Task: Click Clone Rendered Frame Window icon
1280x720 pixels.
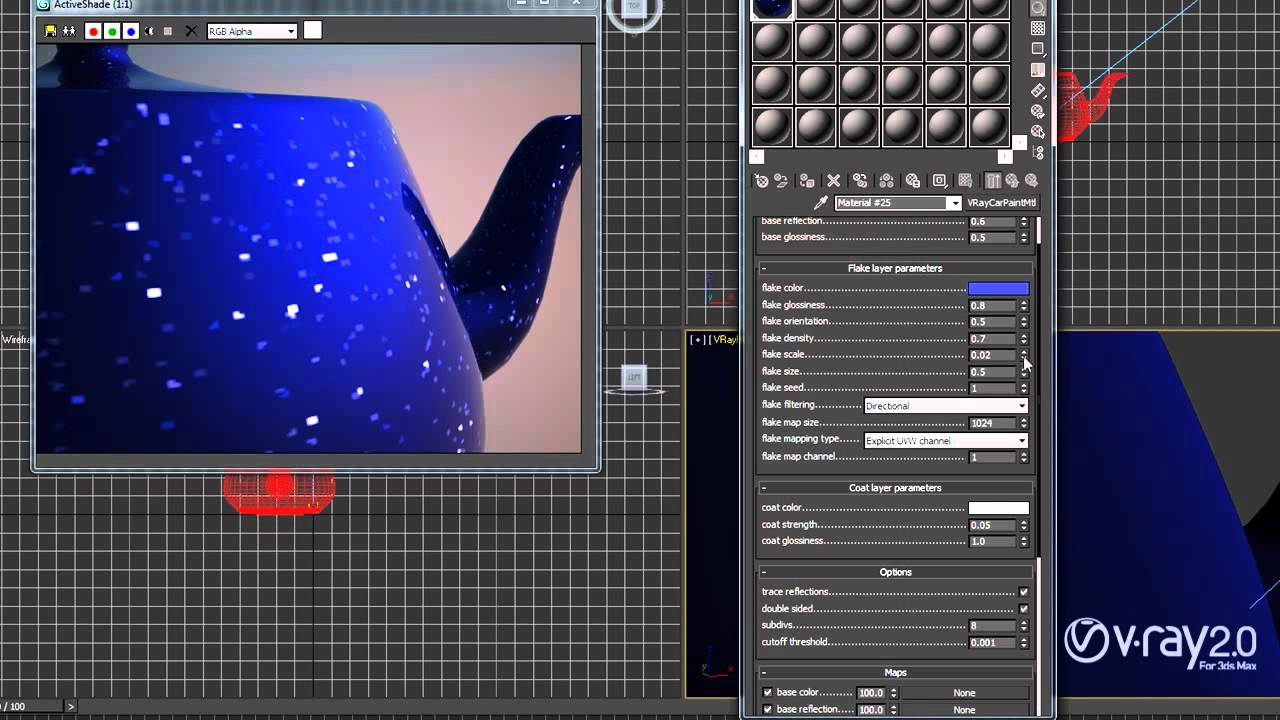Action: [69, 31]
